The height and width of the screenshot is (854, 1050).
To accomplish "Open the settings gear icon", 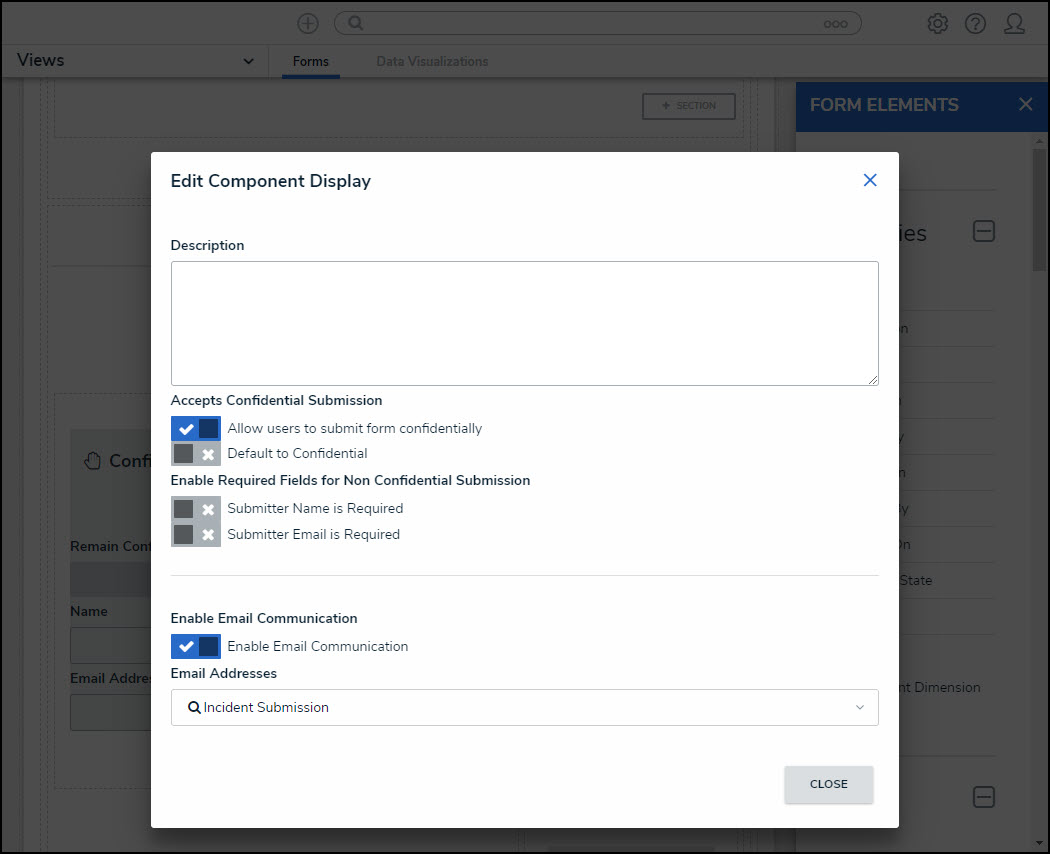I will pyautogui.click(x=937, y=24).
